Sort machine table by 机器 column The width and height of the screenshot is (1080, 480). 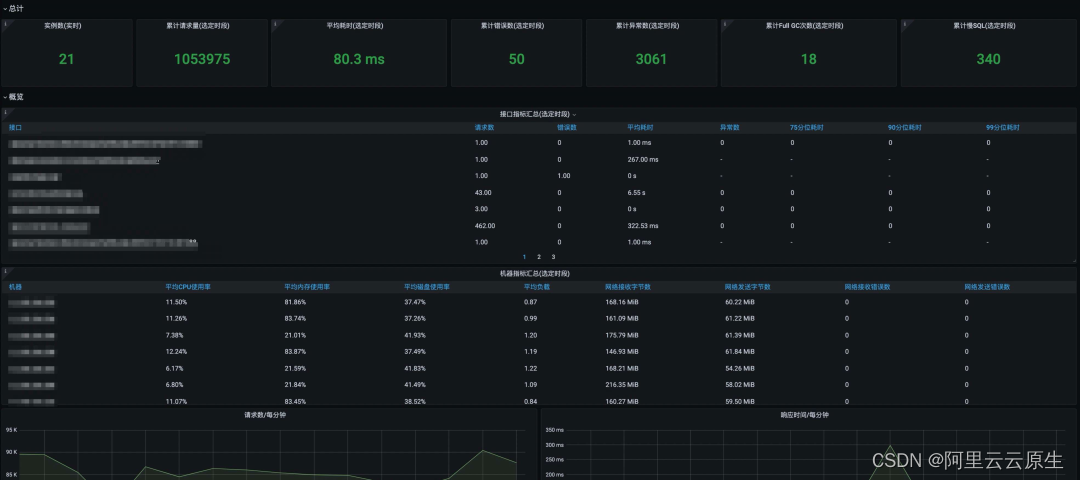15,287
